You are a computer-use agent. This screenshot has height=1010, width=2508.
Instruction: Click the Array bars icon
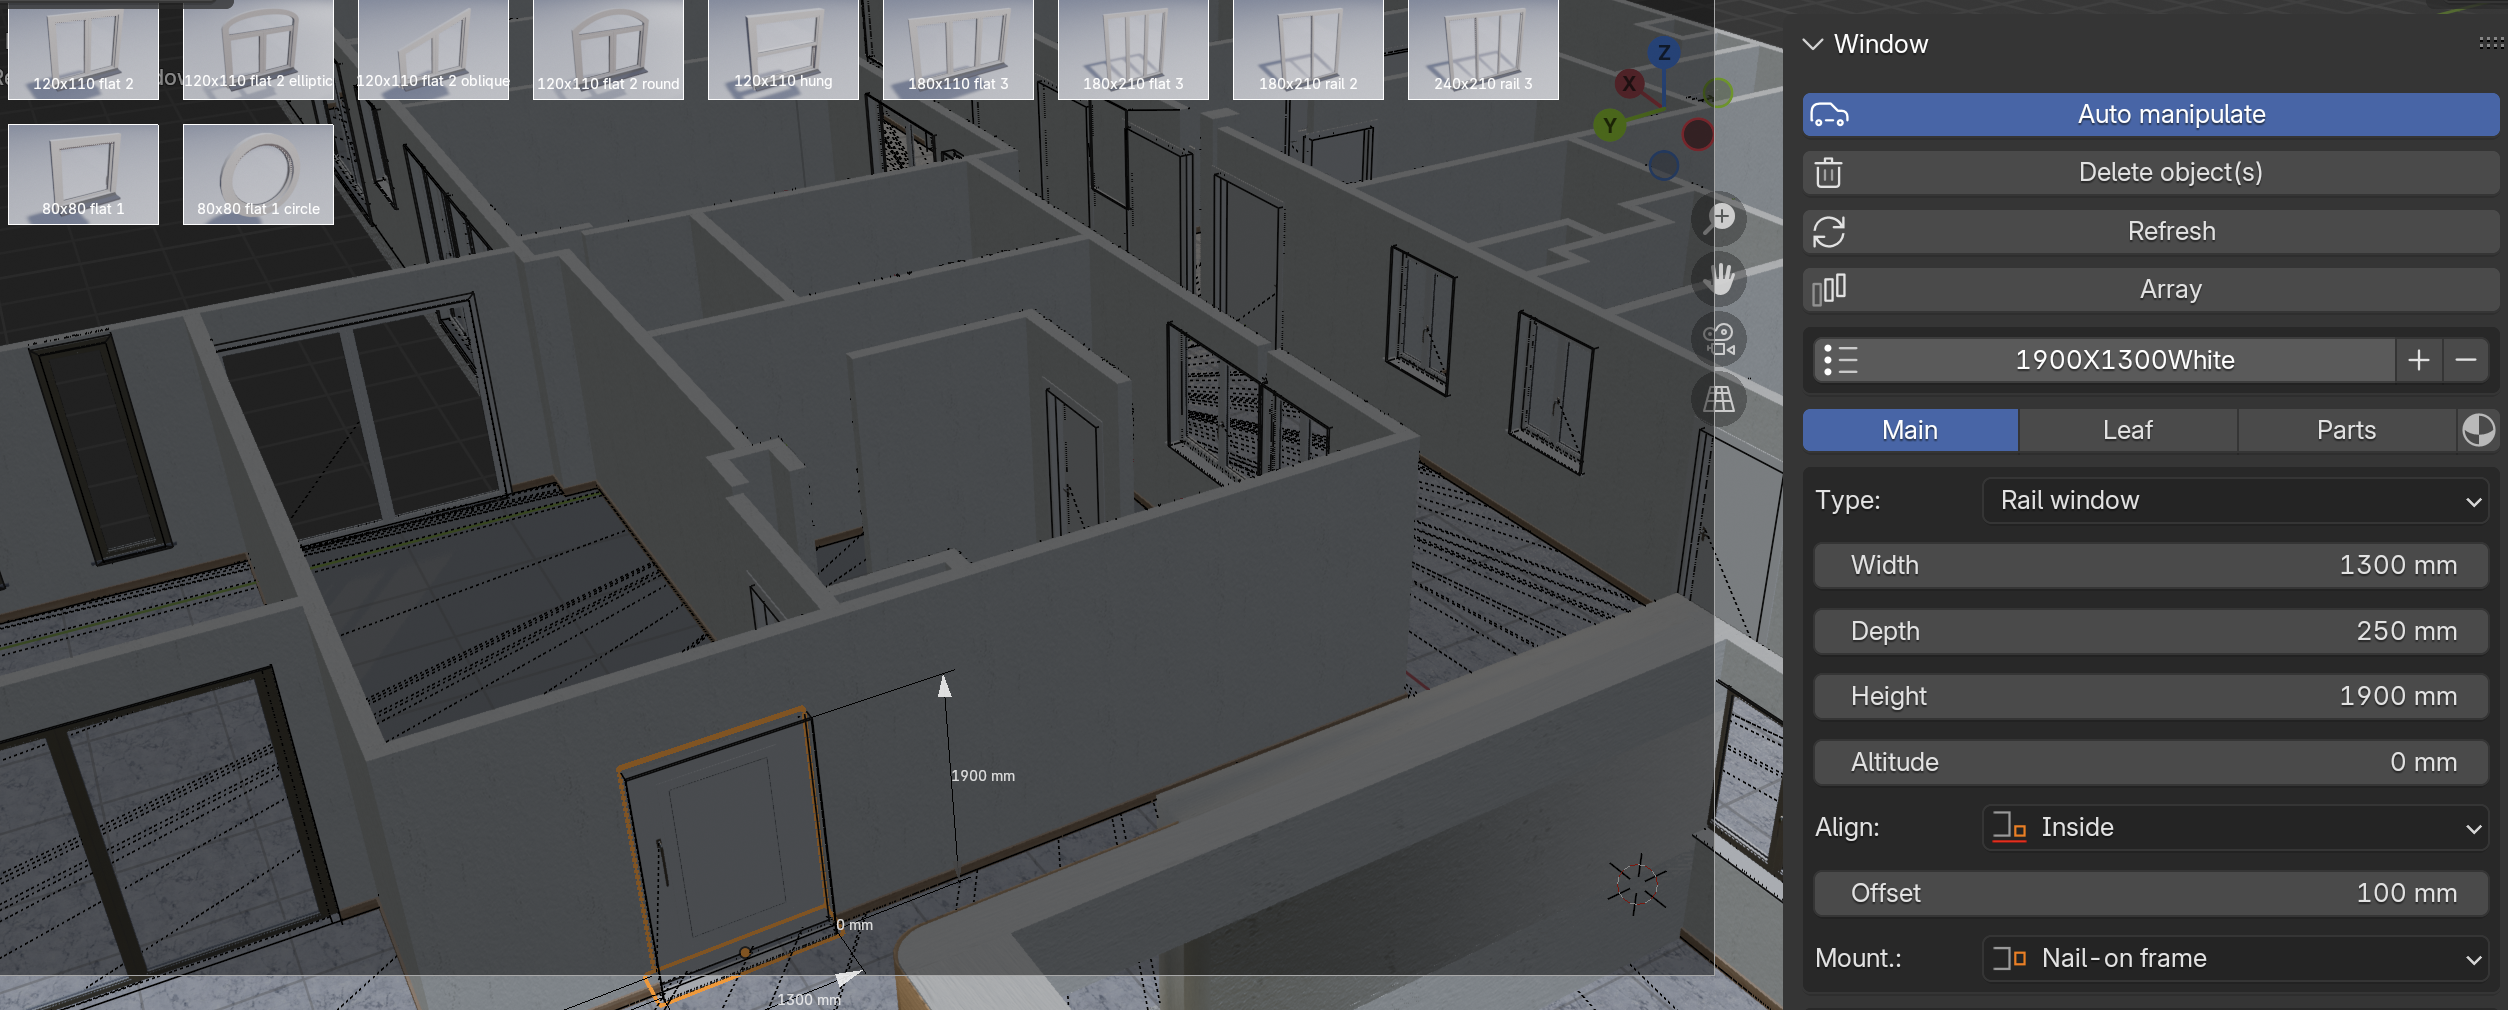(1828, 290)
